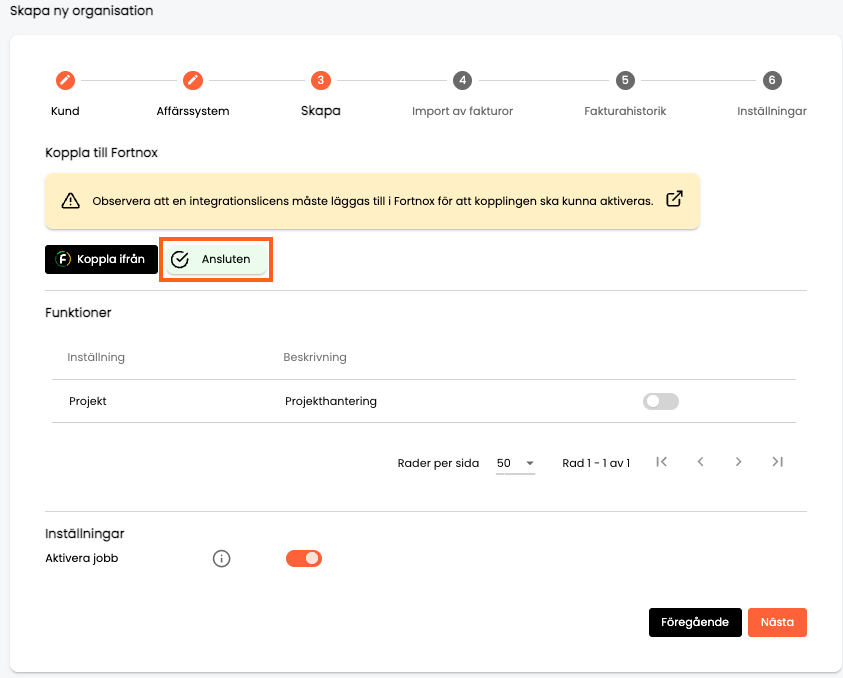
Task: Click the Affärssystem step pencil icon
Action: tap(192, 81)
